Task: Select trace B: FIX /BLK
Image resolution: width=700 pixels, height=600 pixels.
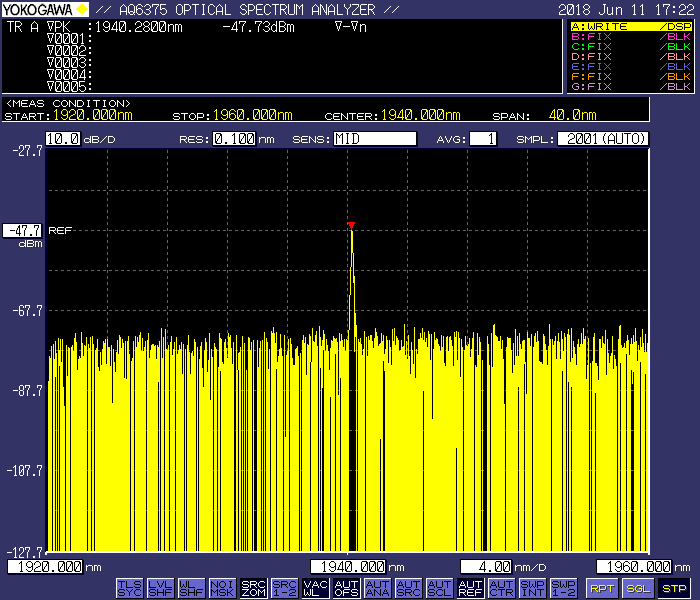Action: click(630, 36)
